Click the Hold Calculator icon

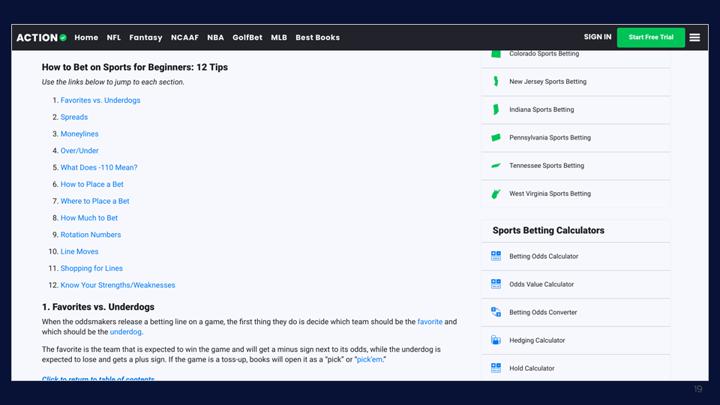pos(496,368)
